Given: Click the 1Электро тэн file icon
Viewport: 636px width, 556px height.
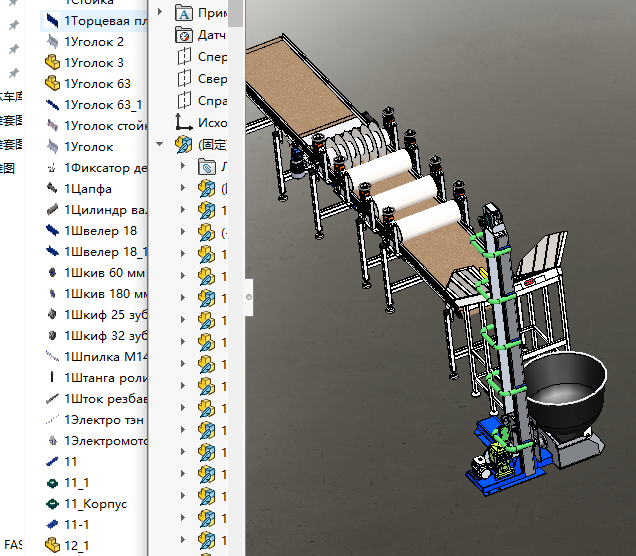Looking at the screenshot, I should 52,420.
